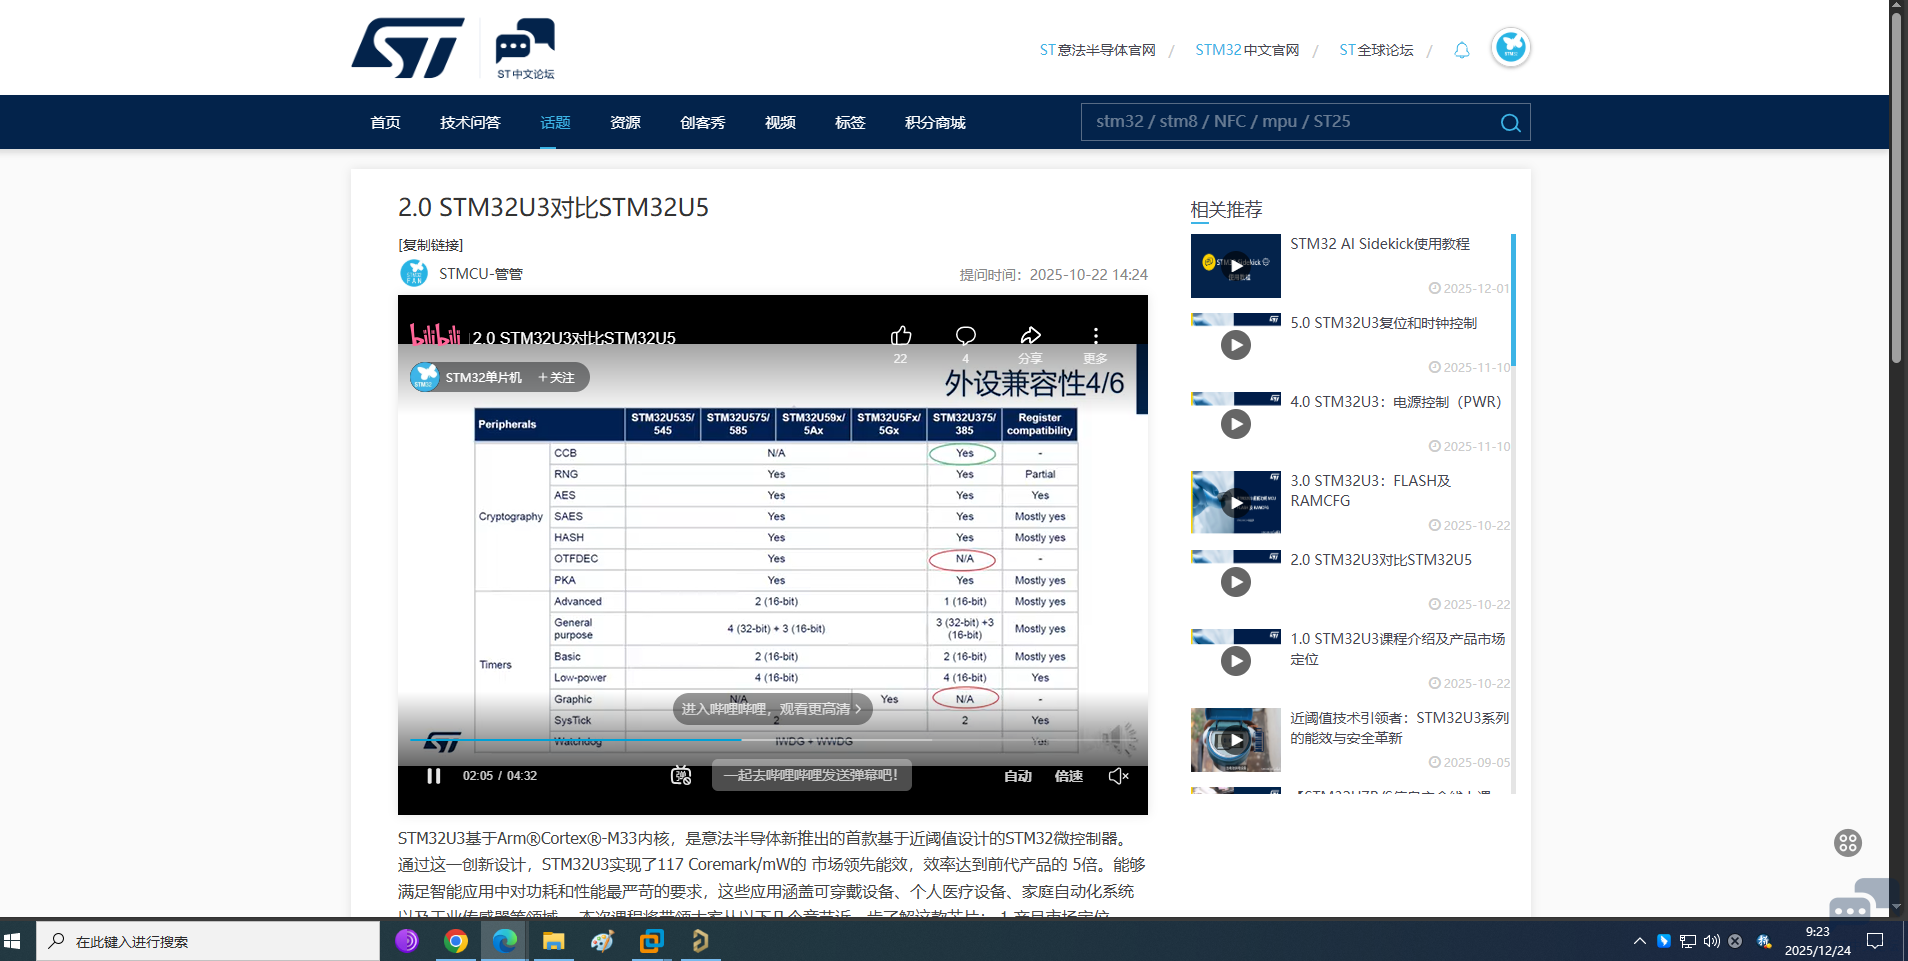Viewport: 1908px width, 961px height.
Task: Toggle the danmaku display icon
Action: (x=681, y=776)
